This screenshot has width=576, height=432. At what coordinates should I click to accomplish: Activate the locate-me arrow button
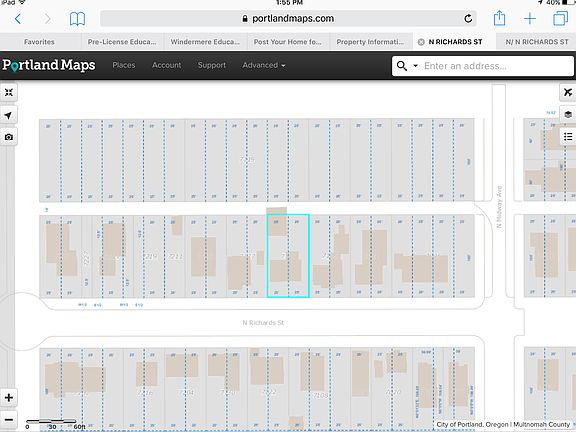[8, 115]
